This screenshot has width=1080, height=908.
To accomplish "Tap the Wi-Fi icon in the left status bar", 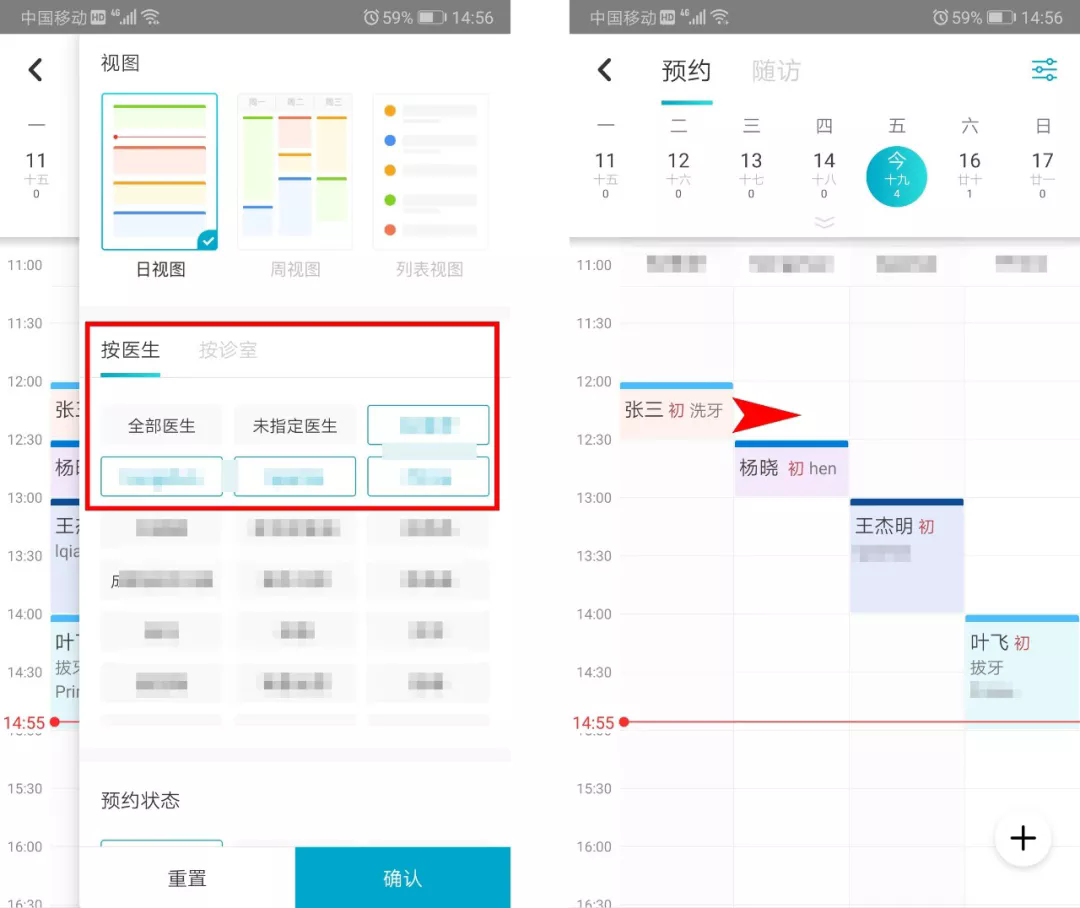I will [x=150, y=17].
